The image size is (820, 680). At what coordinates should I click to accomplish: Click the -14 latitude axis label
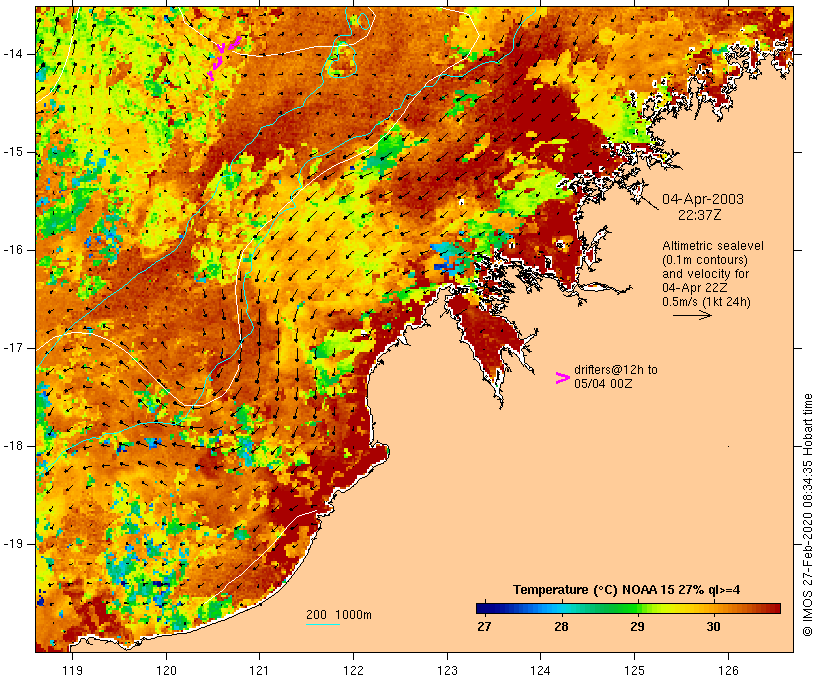tap(12, 54)
